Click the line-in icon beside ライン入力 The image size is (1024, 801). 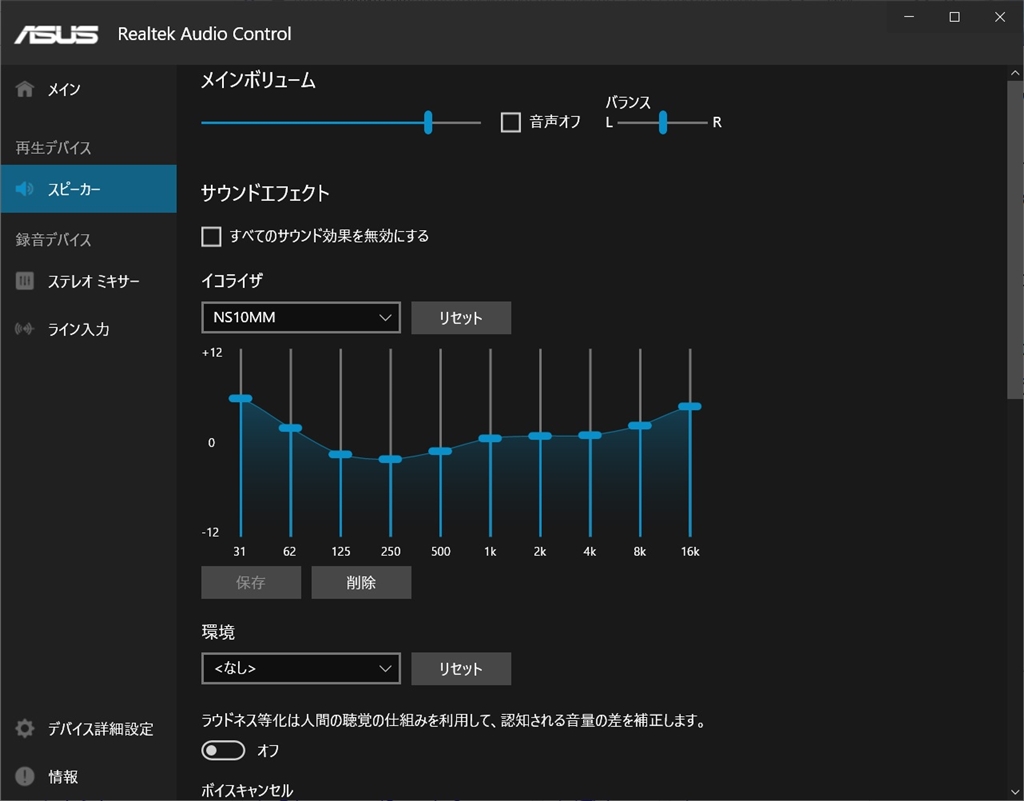(x=25, y=328)
